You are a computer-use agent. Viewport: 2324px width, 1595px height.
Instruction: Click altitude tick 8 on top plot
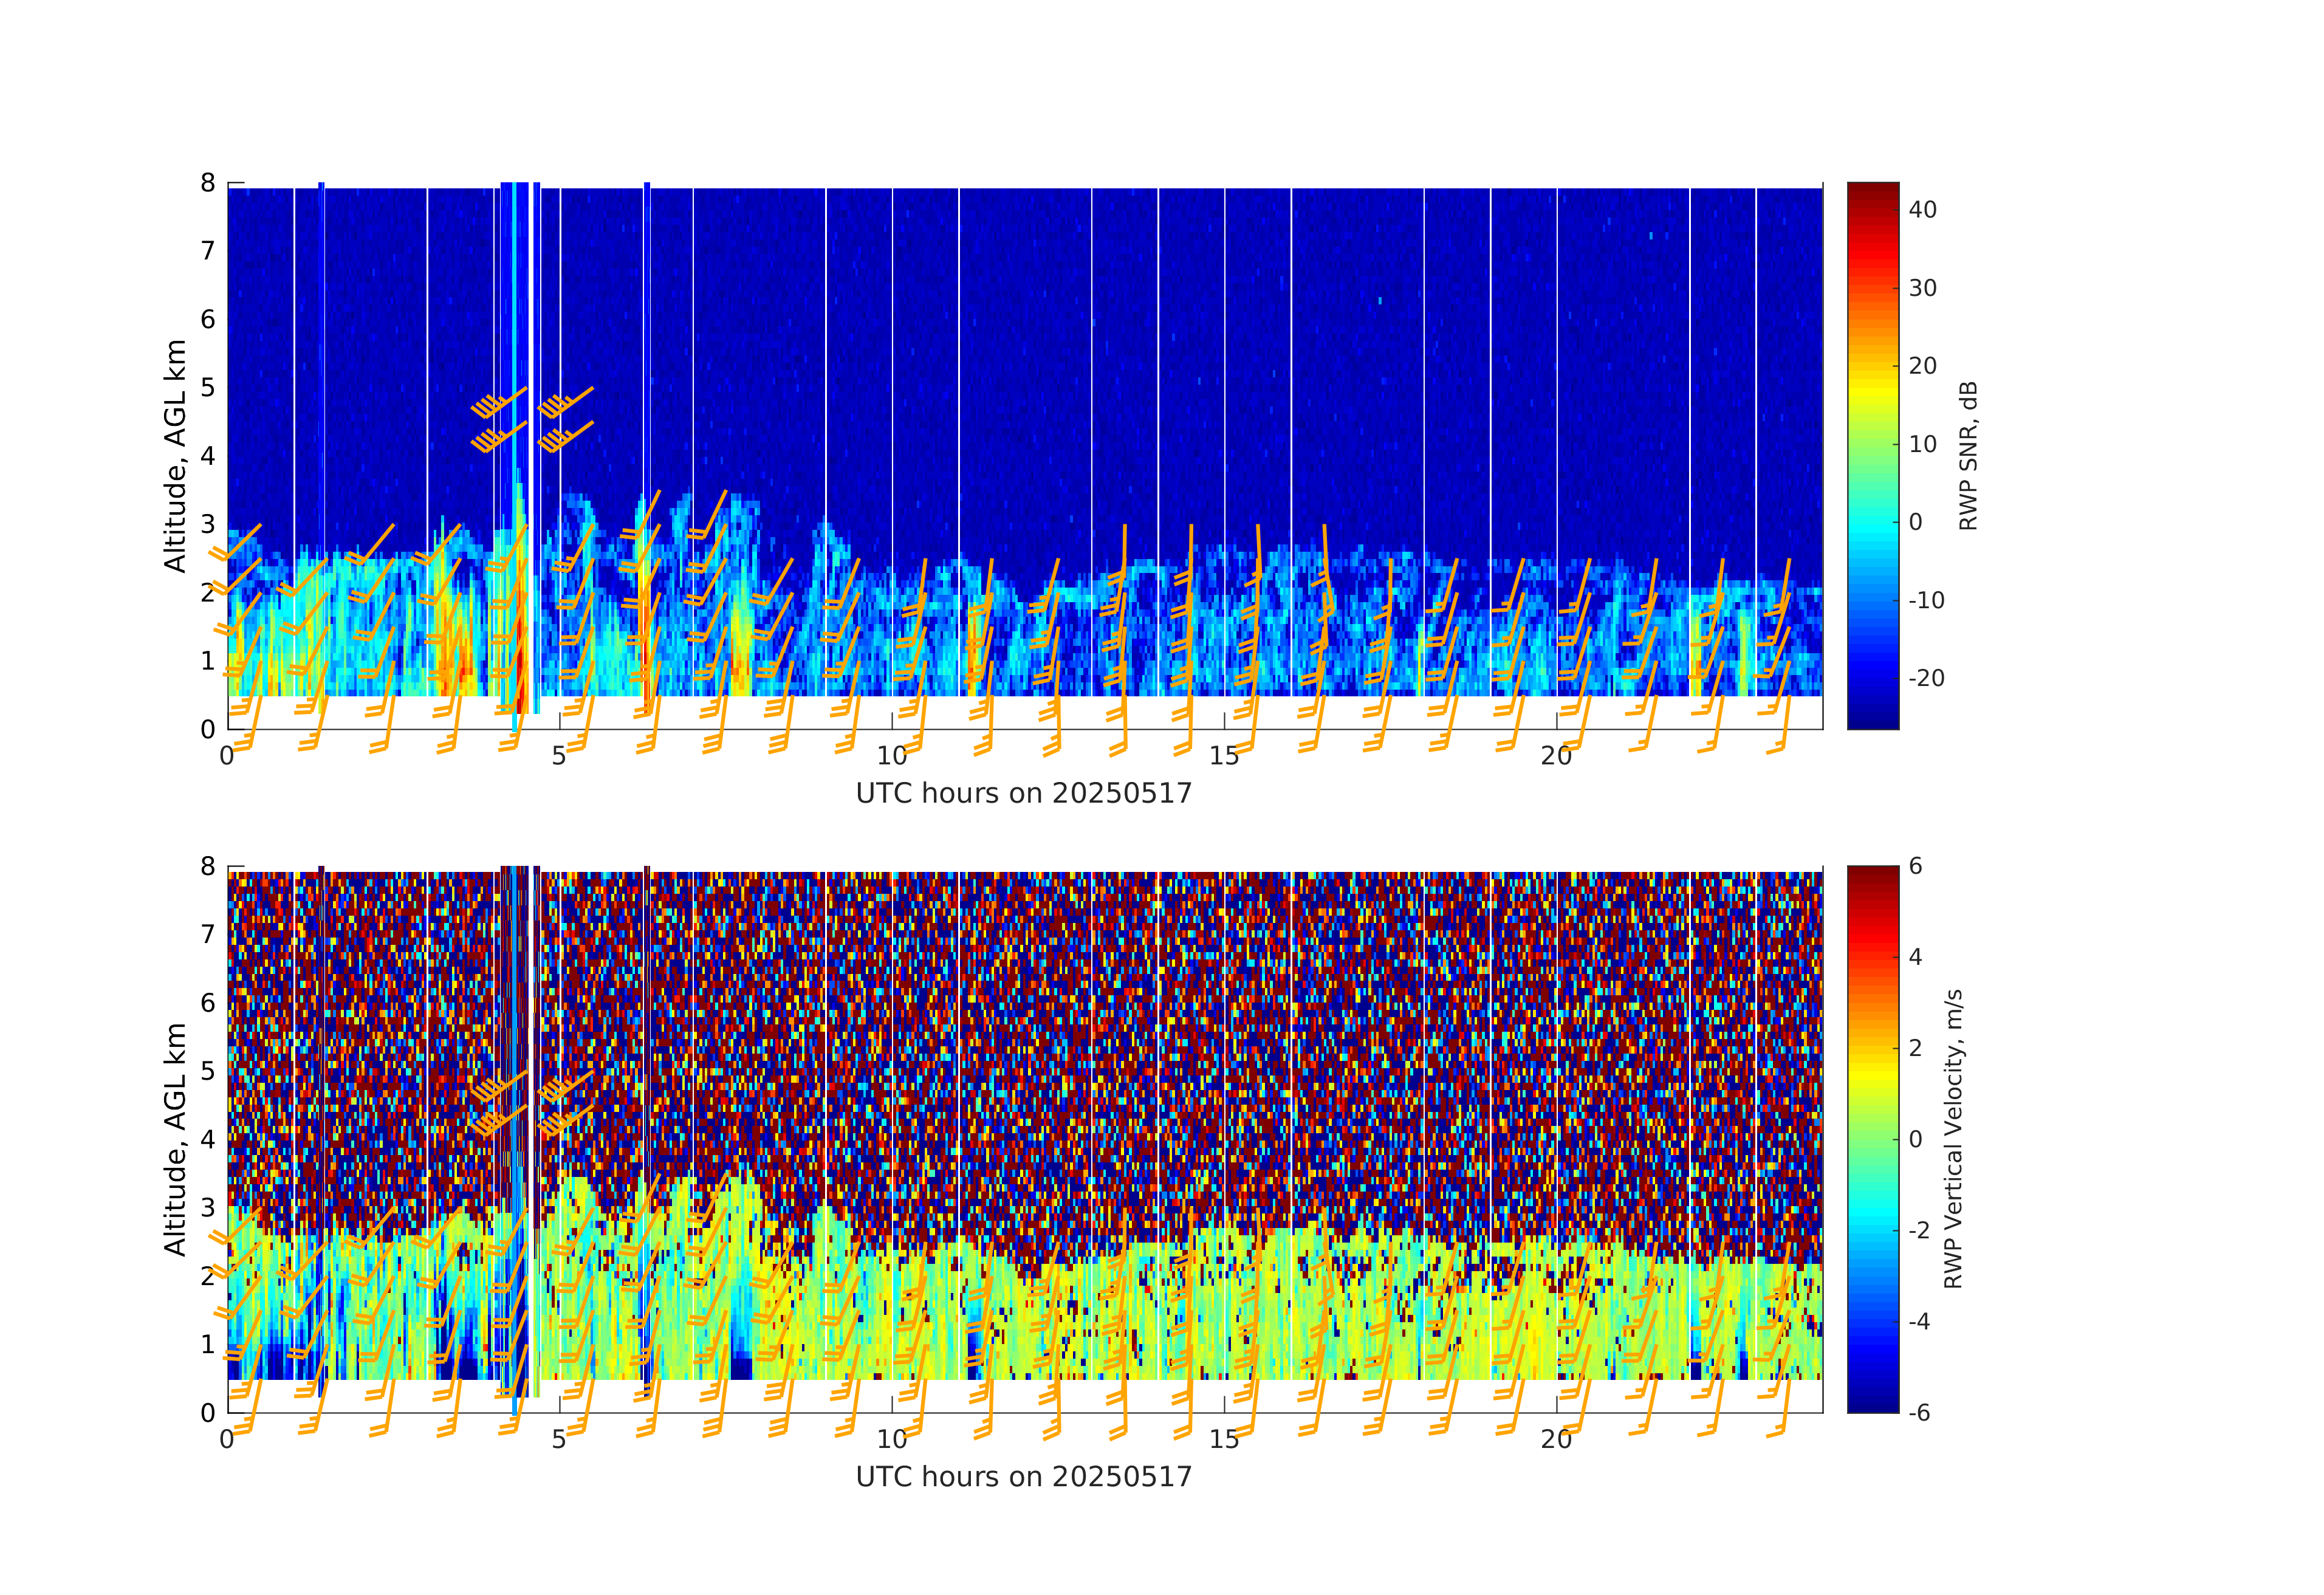click(x=207, y=183)
